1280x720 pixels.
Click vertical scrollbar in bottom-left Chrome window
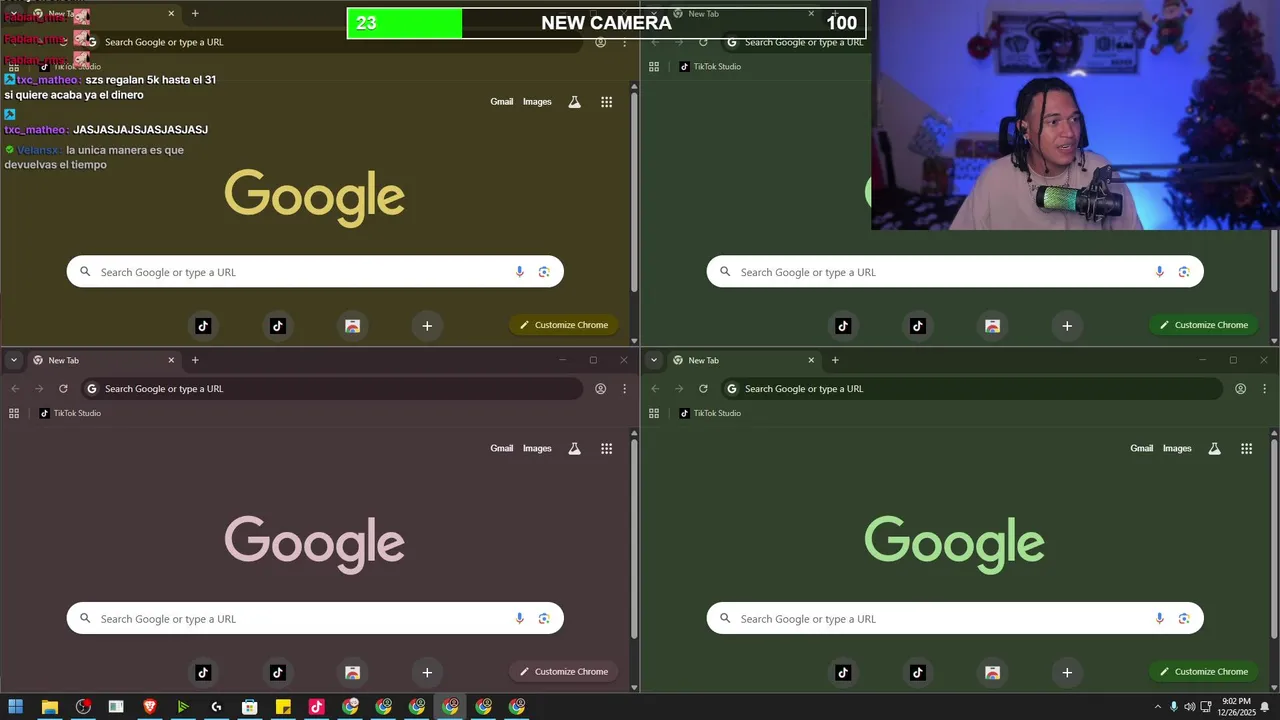point(634,539)
